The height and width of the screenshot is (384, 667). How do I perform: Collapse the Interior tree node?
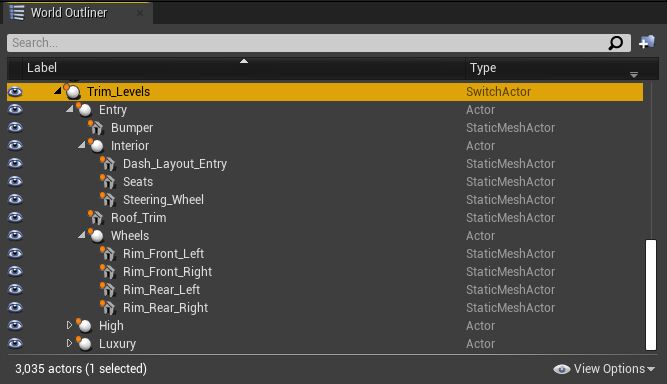point(82,145)
